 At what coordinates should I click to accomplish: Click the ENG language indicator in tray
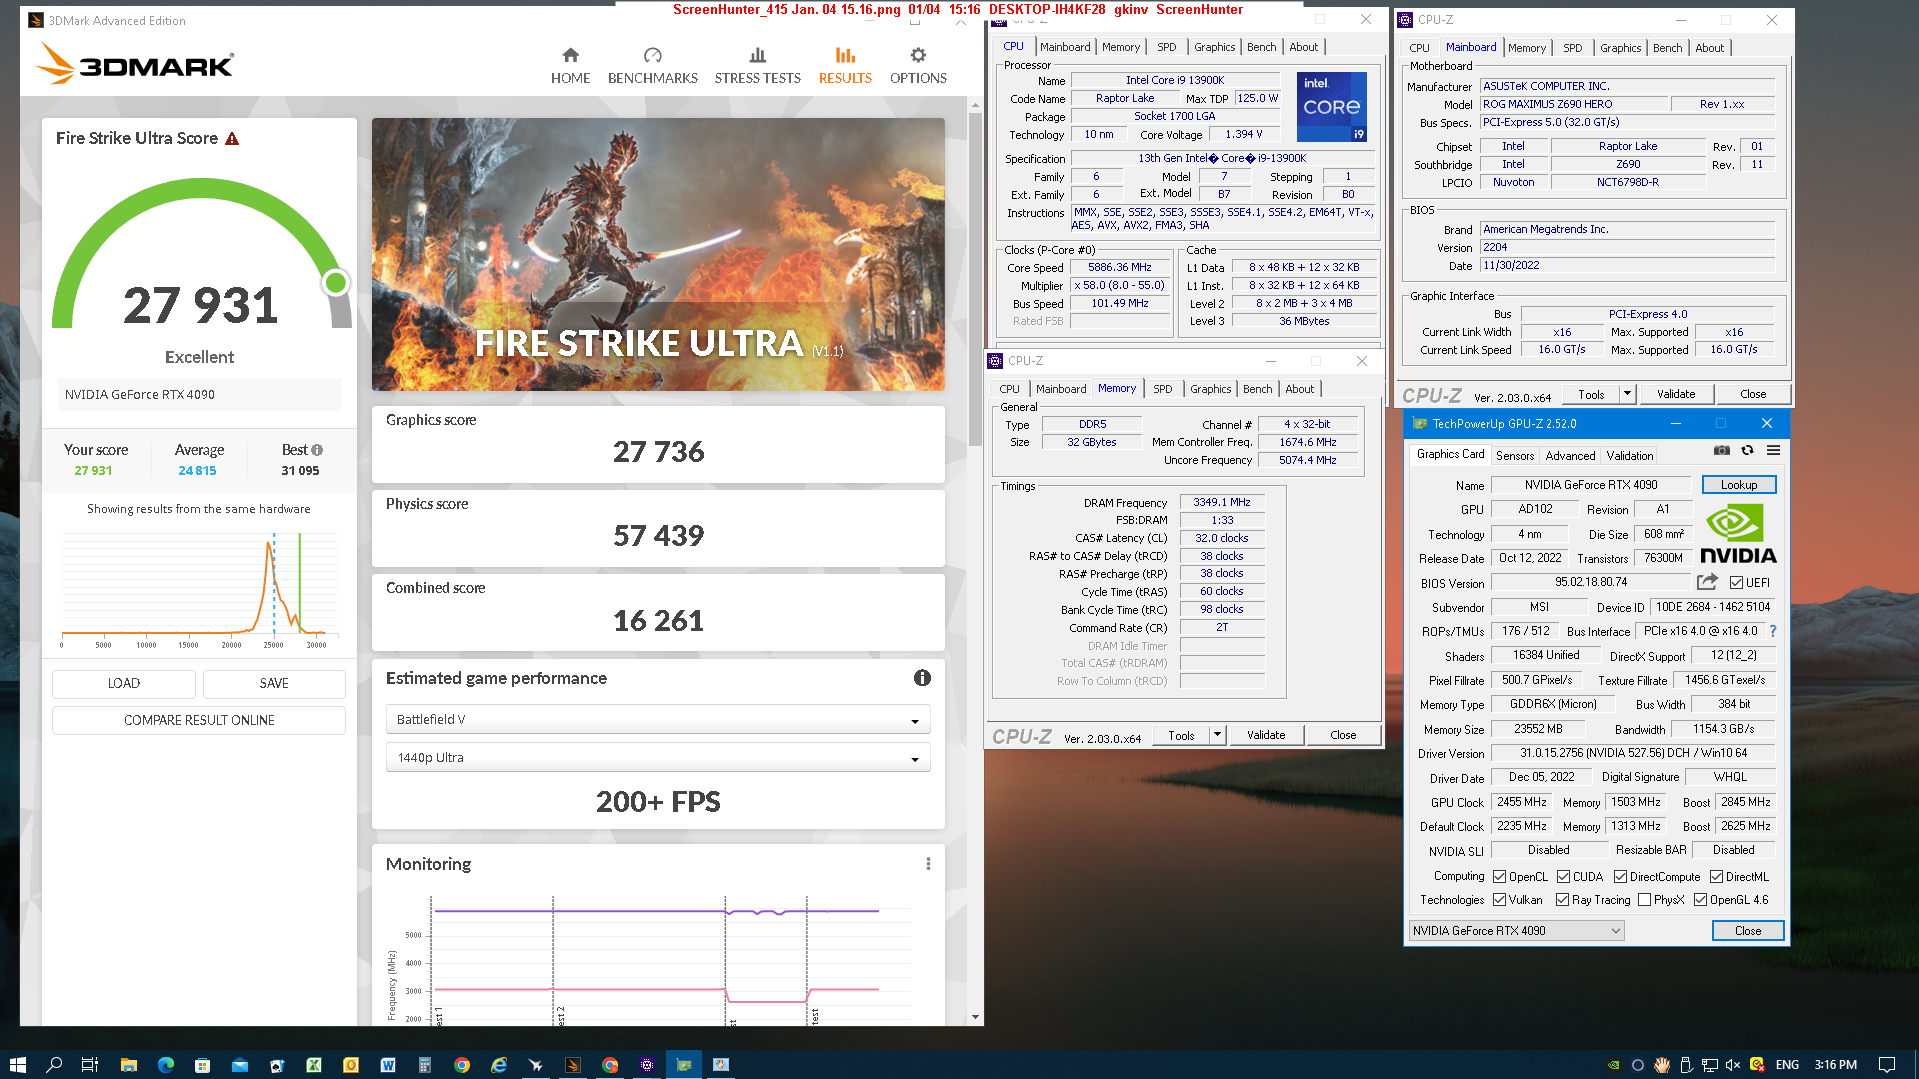pos(1787,1065)
